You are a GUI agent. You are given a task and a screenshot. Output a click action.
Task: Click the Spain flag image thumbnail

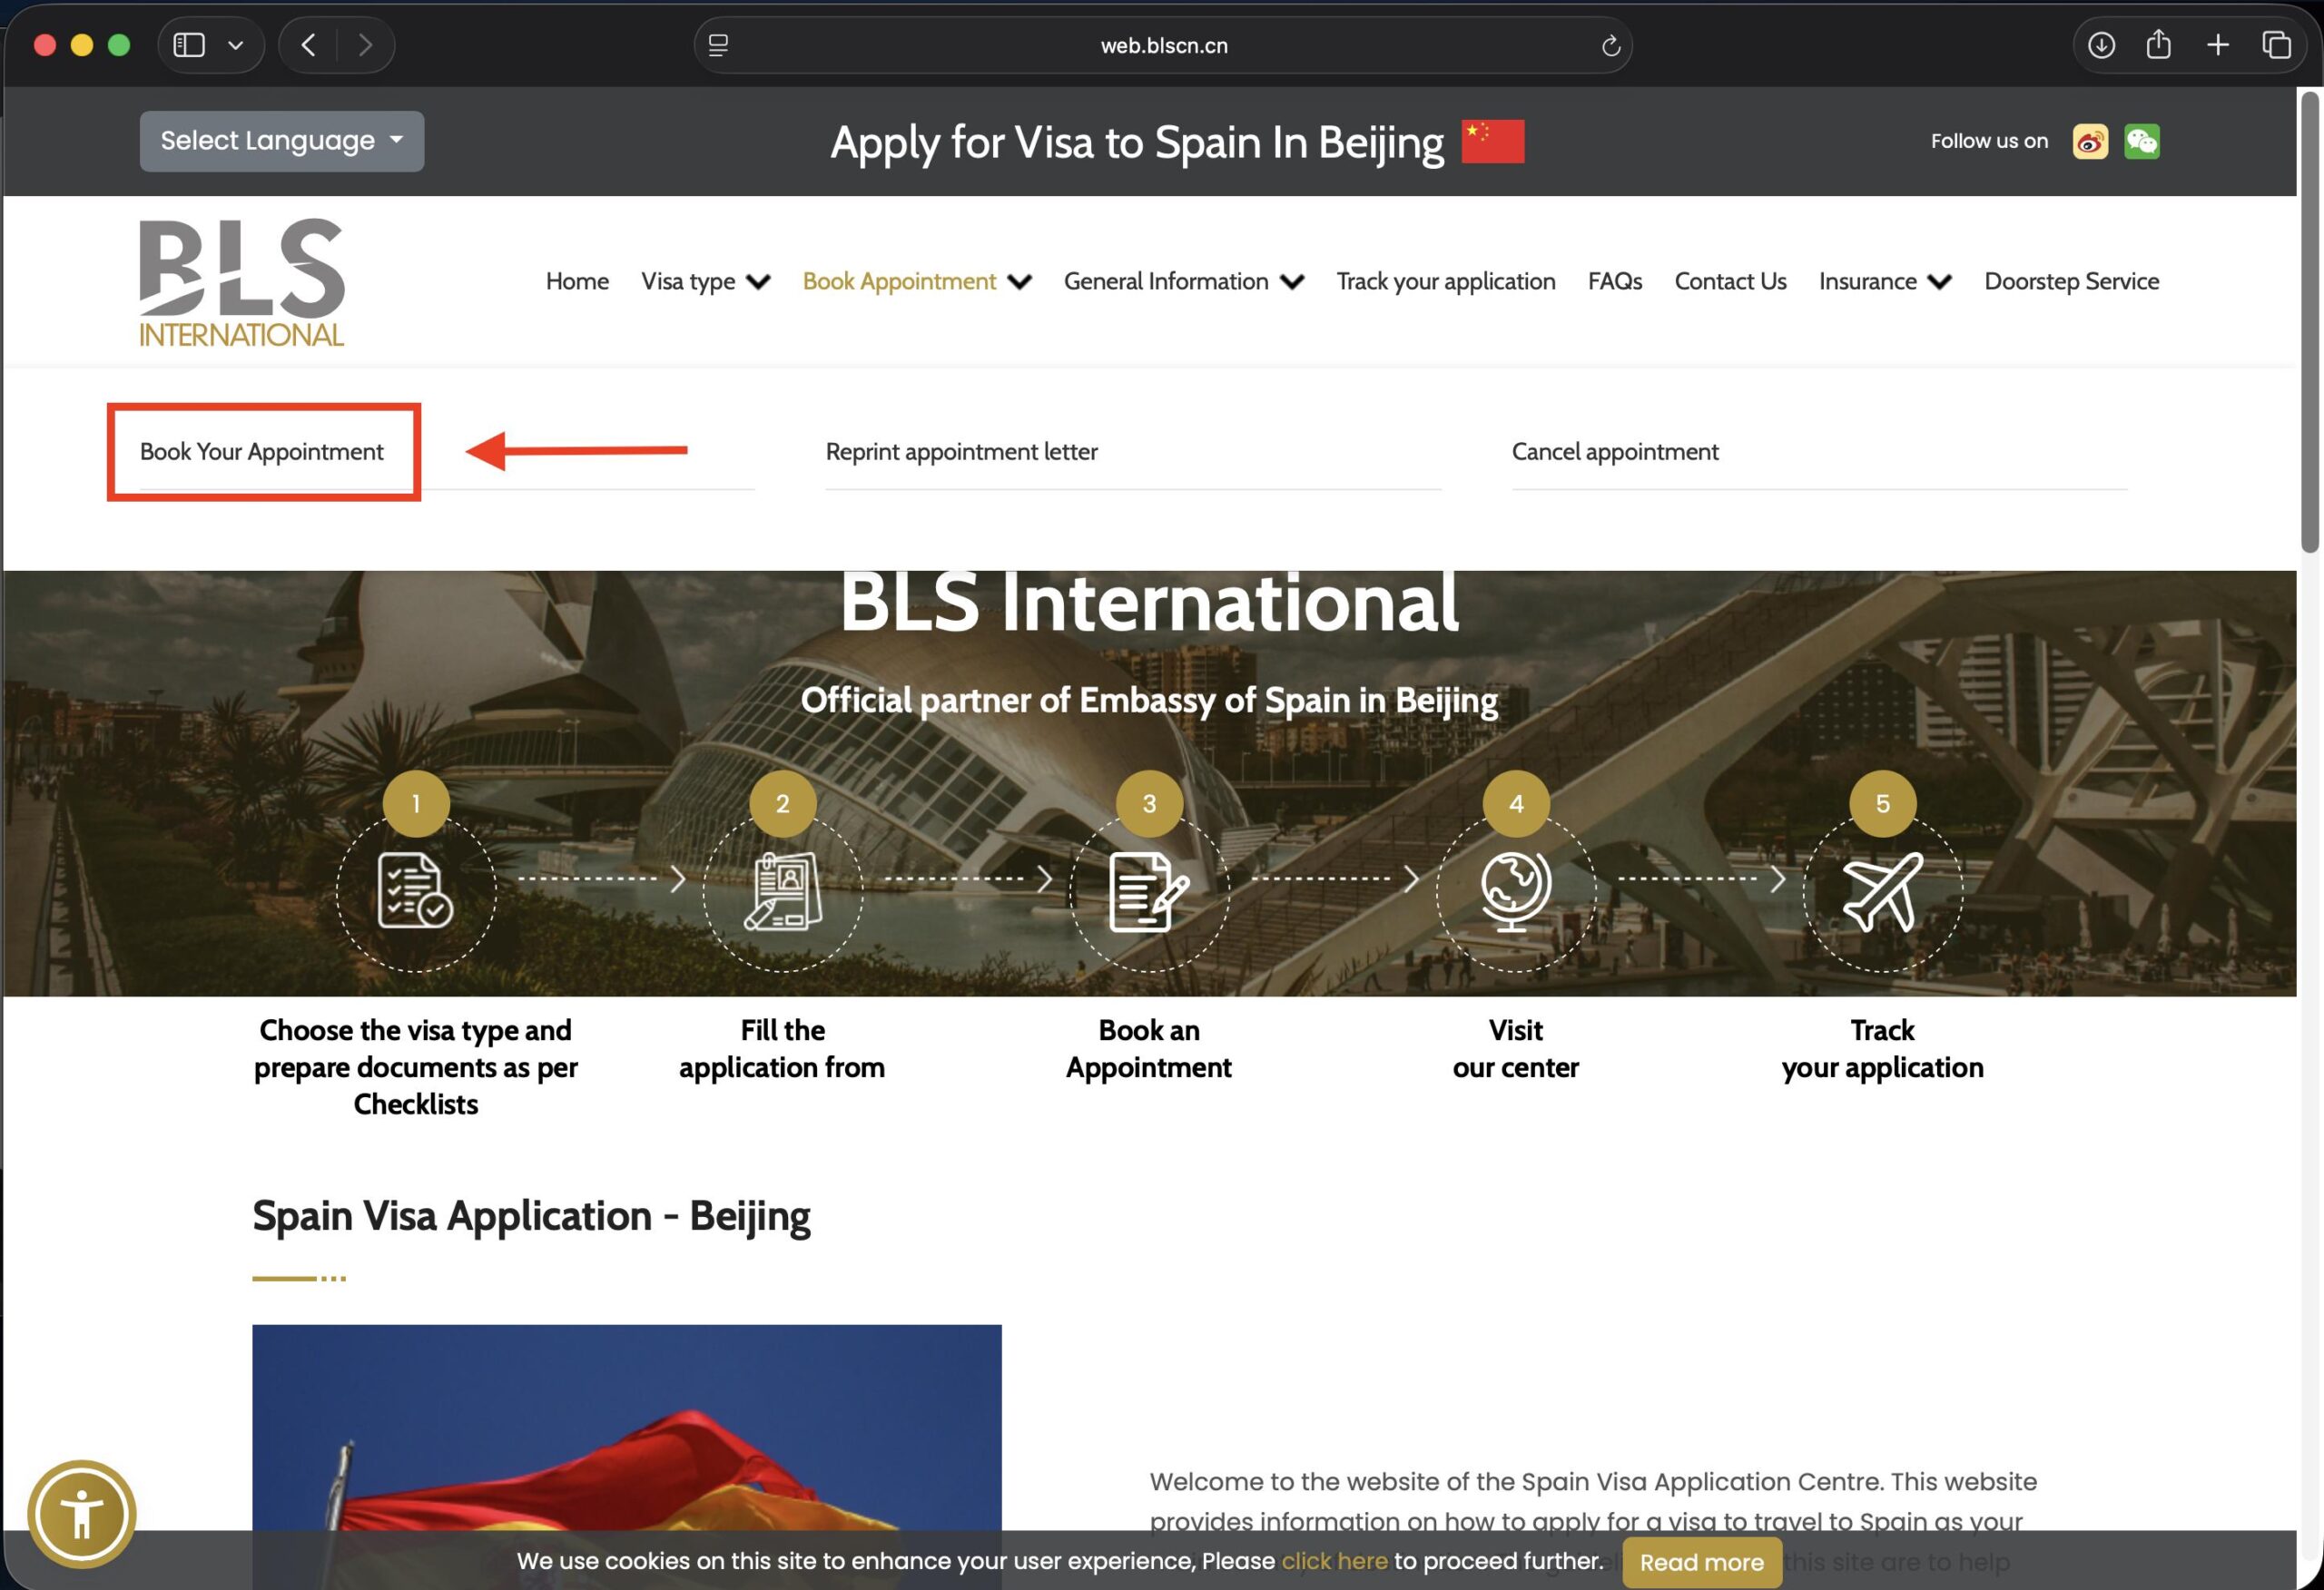click(627, 1456)
